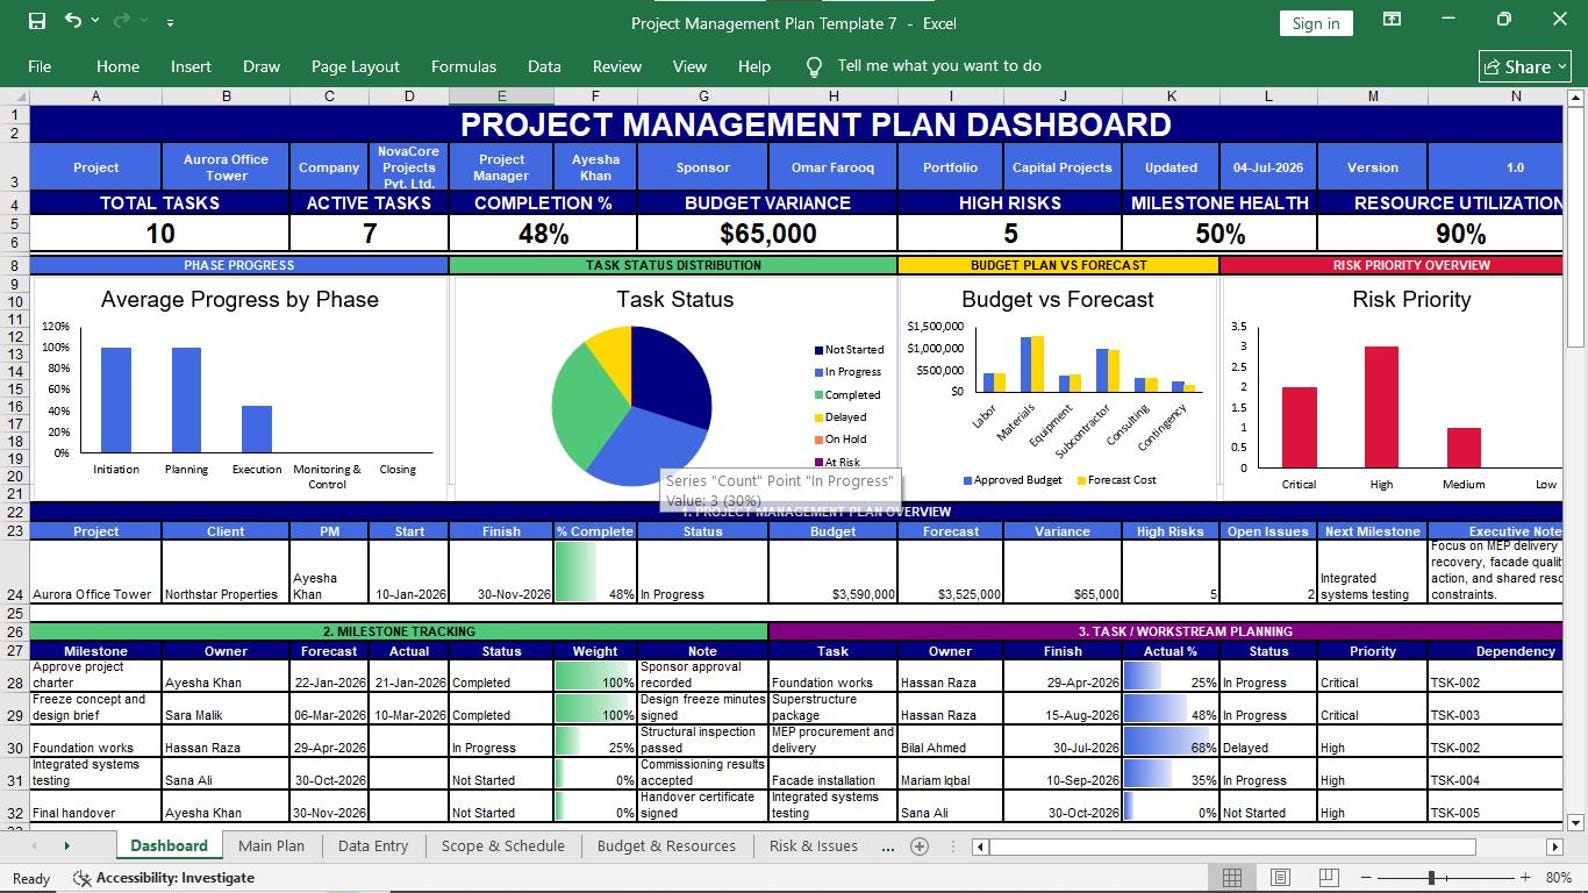Click the Execution bar in Phase chart
The width and height of the screenshot is (1588, 893).
coord(257,429)
